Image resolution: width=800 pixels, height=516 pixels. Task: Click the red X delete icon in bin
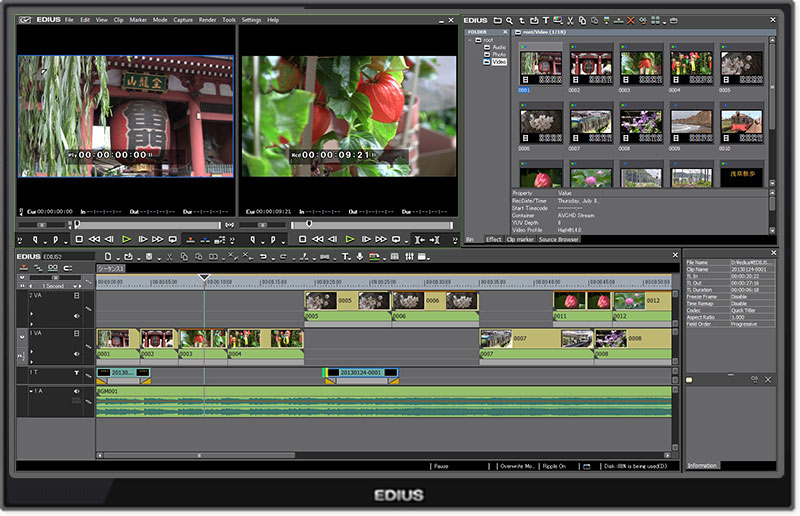pos(631,20)
